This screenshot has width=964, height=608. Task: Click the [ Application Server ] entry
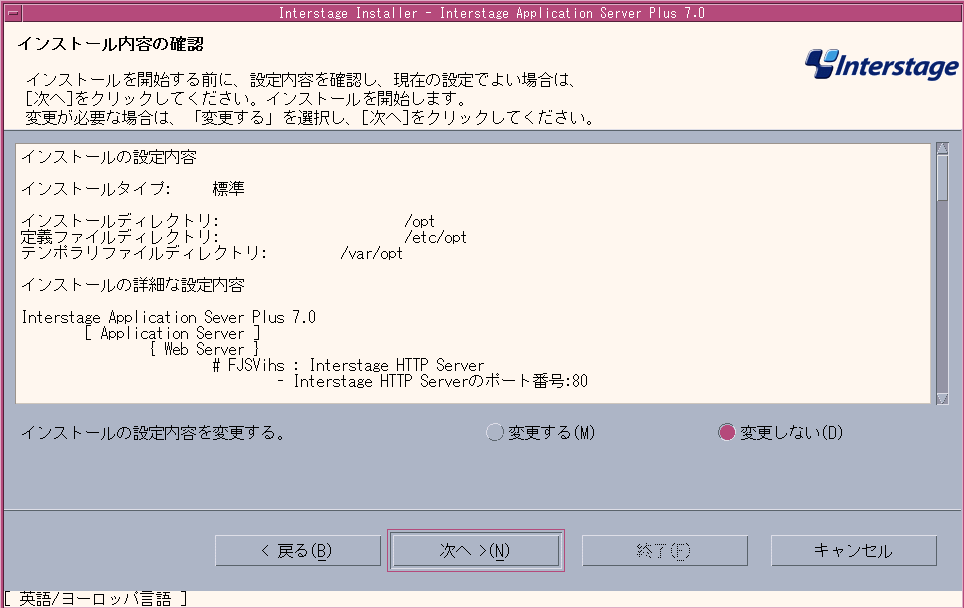tap(172, 333)
